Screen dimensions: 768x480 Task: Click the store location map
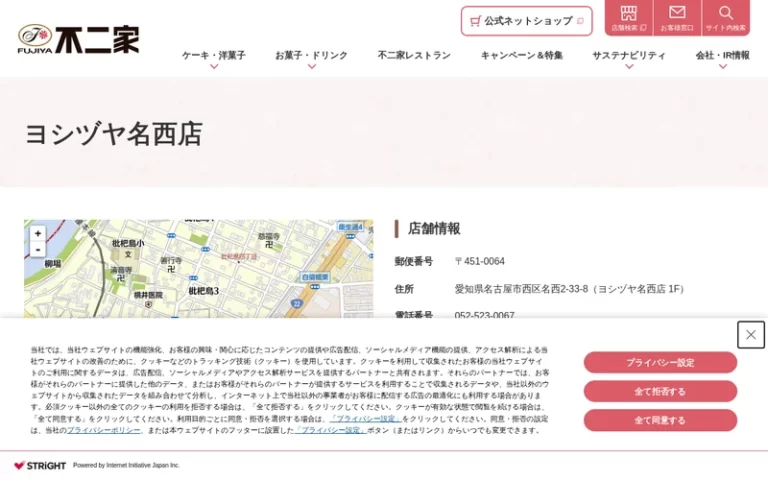pyautogui.click(x=198, y=269)
